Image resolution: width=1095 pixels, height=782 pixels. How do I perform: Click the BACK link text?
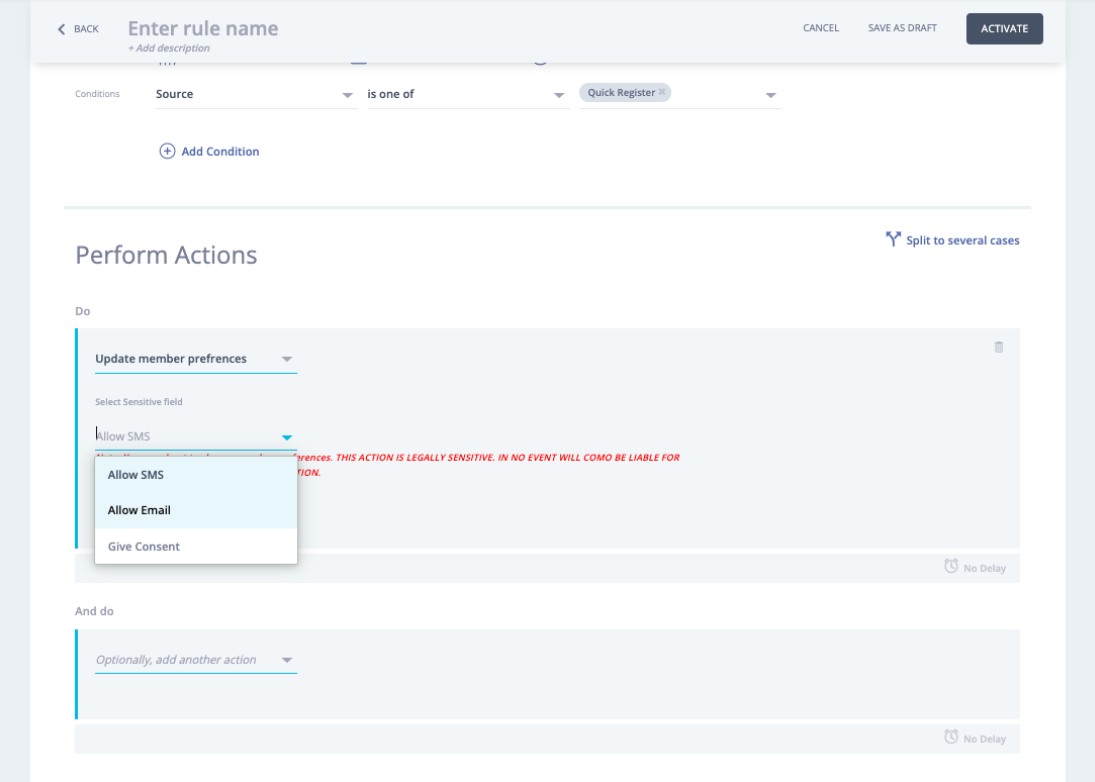point(86,29)
